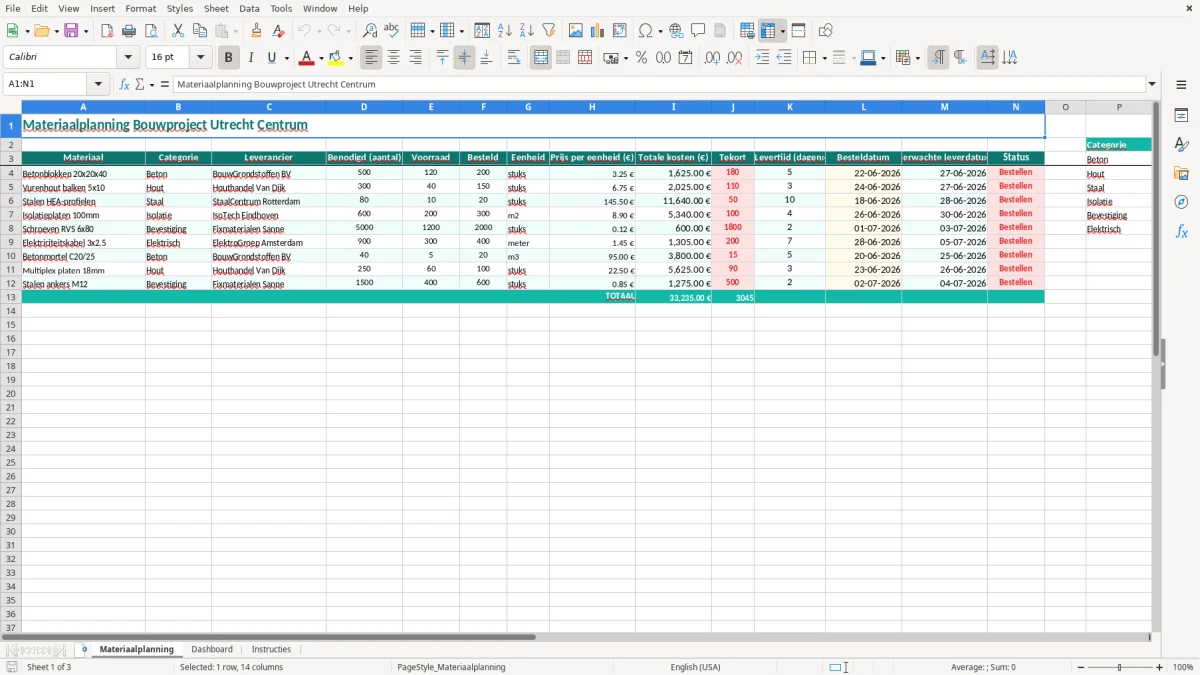Run the Spelling check icon
Viewport: 1200px width, 675px height.
392,31
